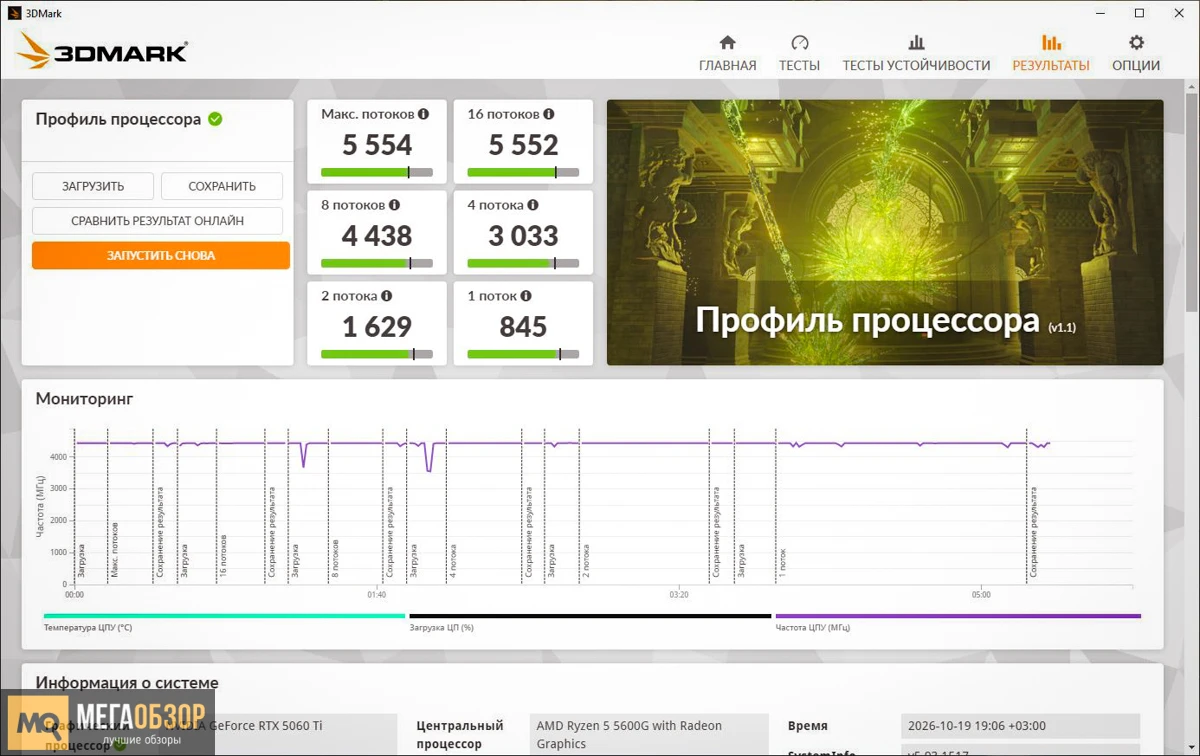Click СОХРАНИТЬ button
Image resolution: width=1200 pixels, height=756 pixels.
click(x=222, y=186)
